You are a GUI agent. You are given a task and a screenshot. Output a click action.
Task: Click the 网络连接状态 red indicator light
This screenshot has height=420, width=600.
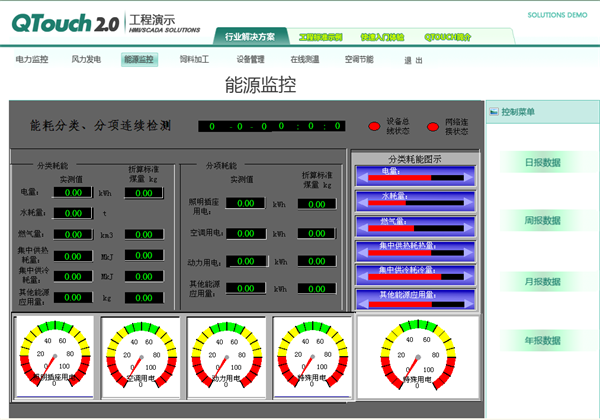[x=433, y=126]
